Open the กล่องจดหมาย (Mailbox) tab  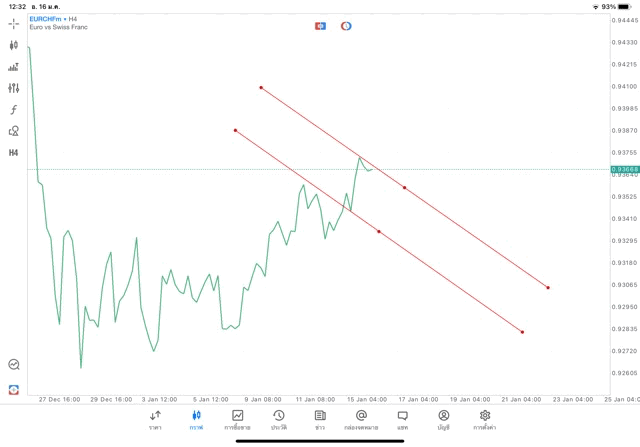(361, 420)
